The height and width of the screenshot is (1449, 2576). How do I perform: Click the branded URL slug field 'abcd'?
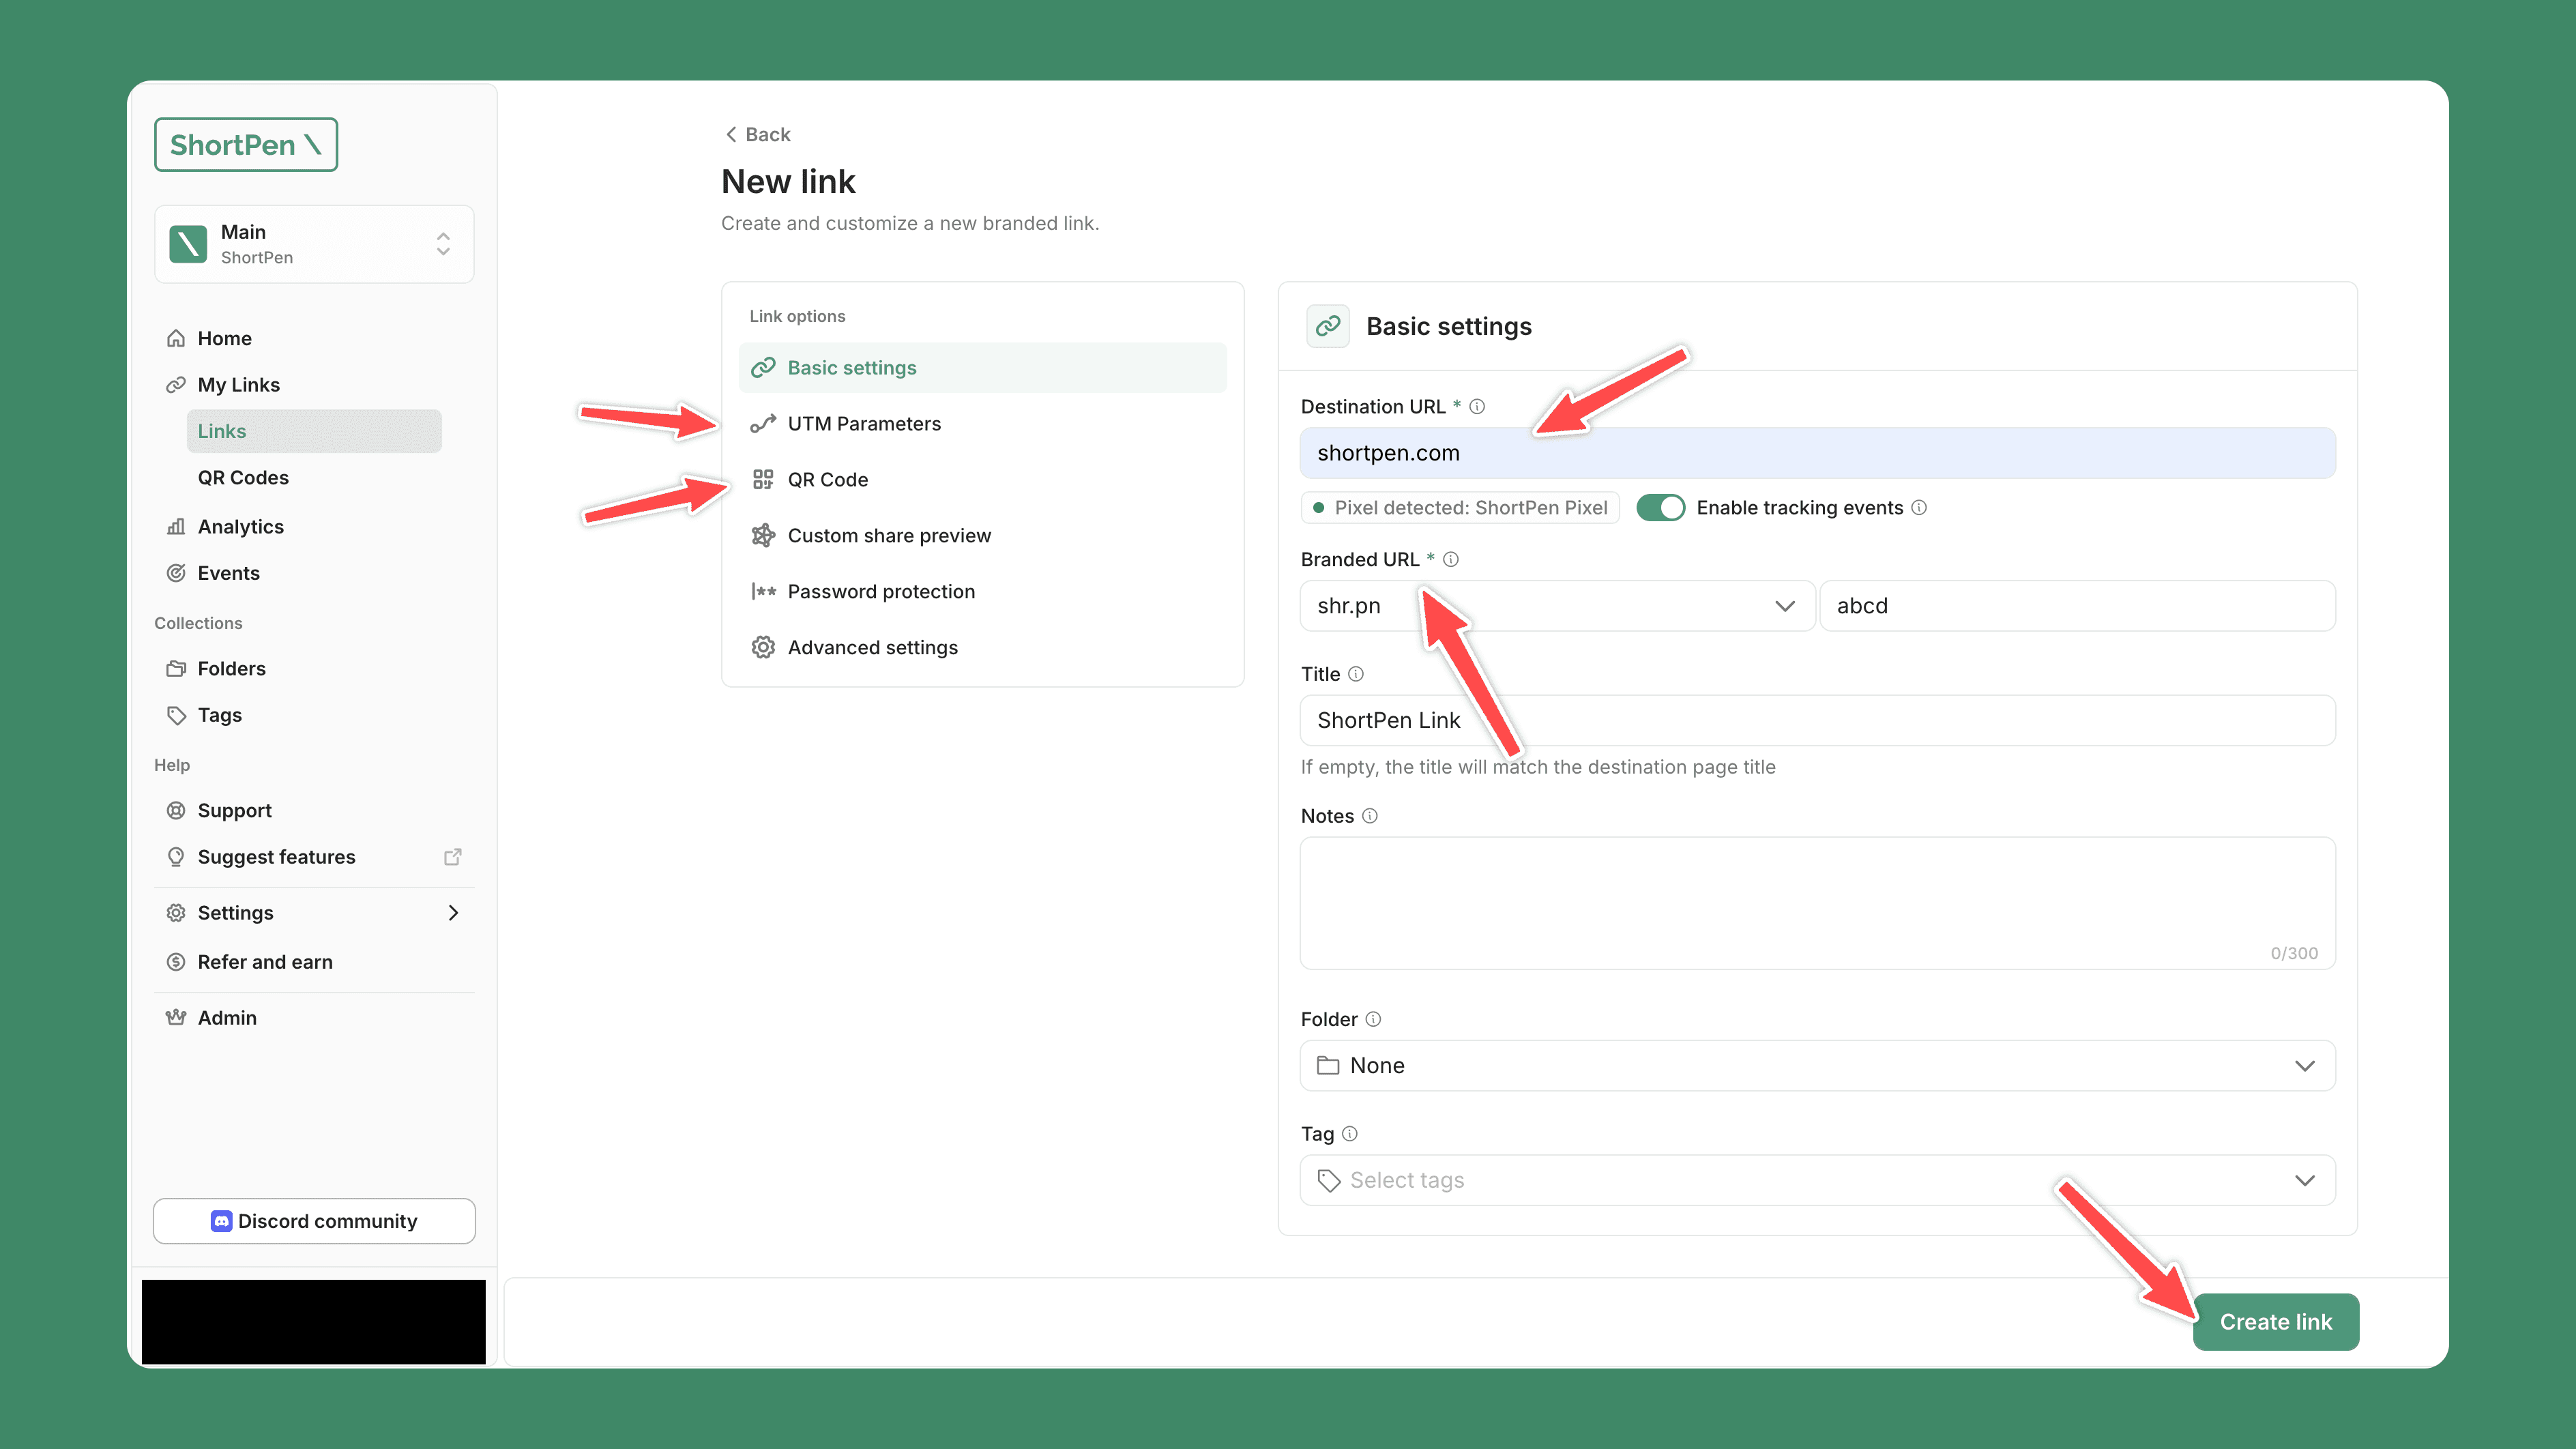click(x=2078, y=606)
